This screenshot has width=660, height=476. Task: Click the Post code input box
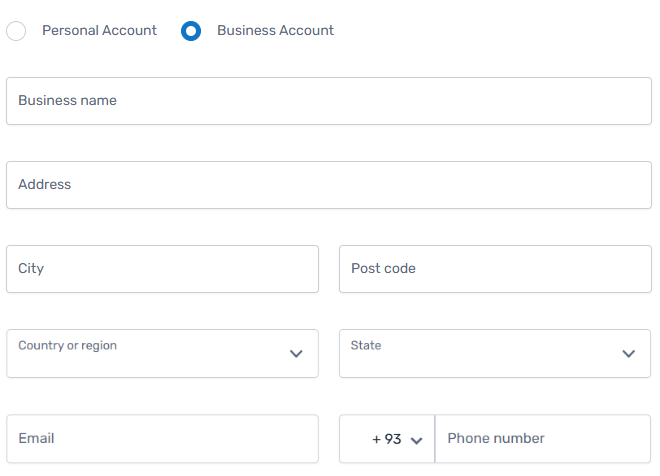click(x=495, y=269)
